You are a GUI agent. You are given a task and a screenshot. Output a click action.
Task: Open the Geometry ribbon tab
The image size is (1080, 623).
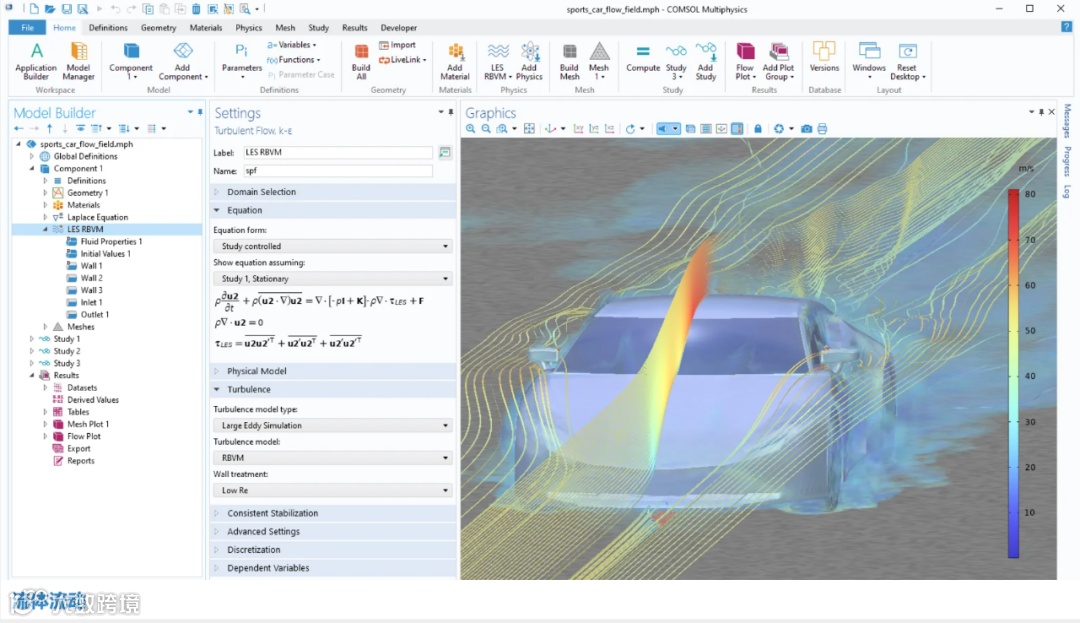click(x=158, y=28)
